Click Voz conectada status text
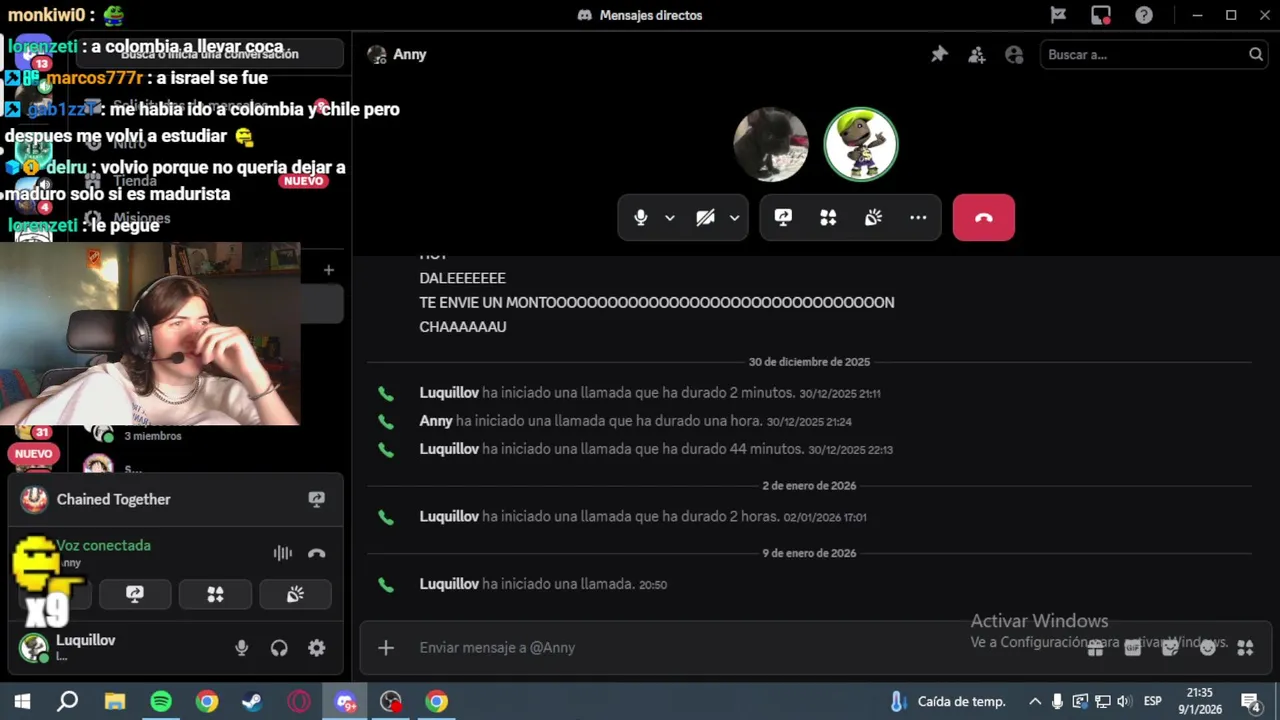The height and width of the screenshot is (720, 1280). click(103, 545)
